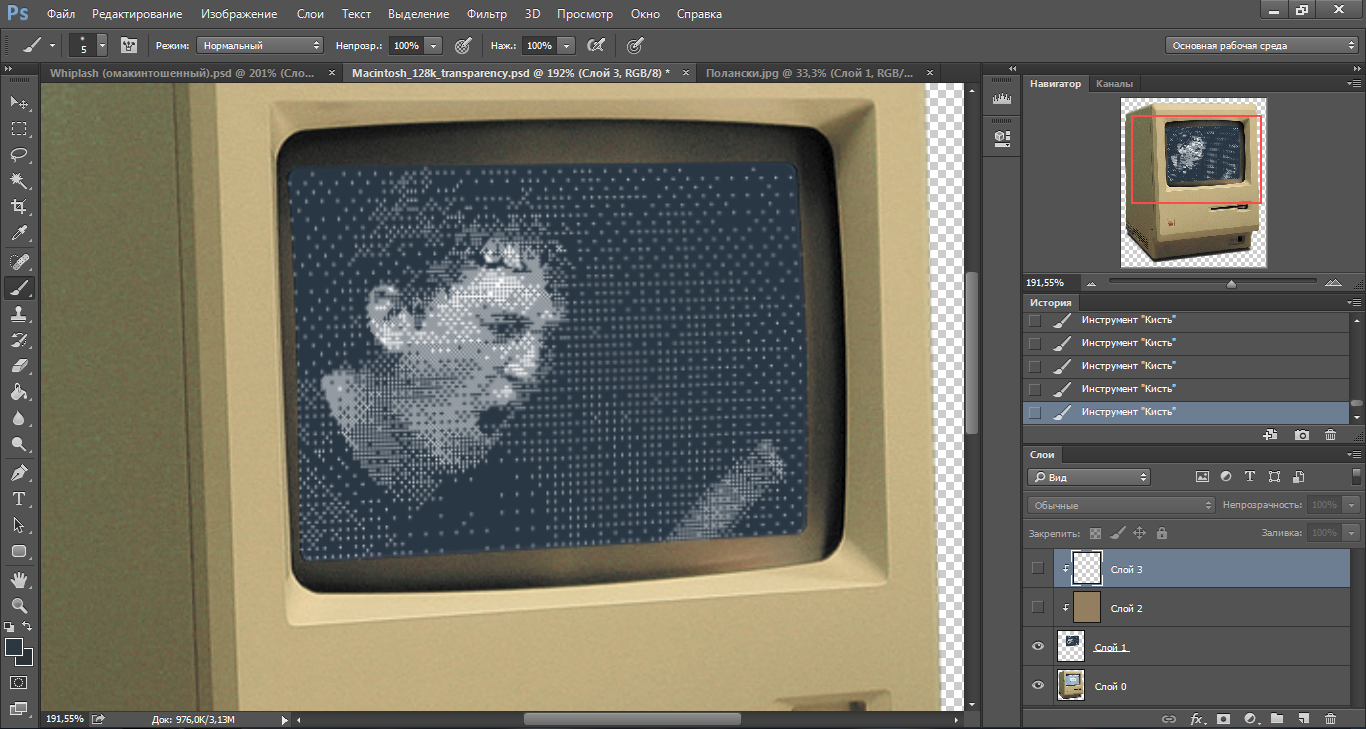
Task: Add a layer mask icon
Action: click(1222, 718)
